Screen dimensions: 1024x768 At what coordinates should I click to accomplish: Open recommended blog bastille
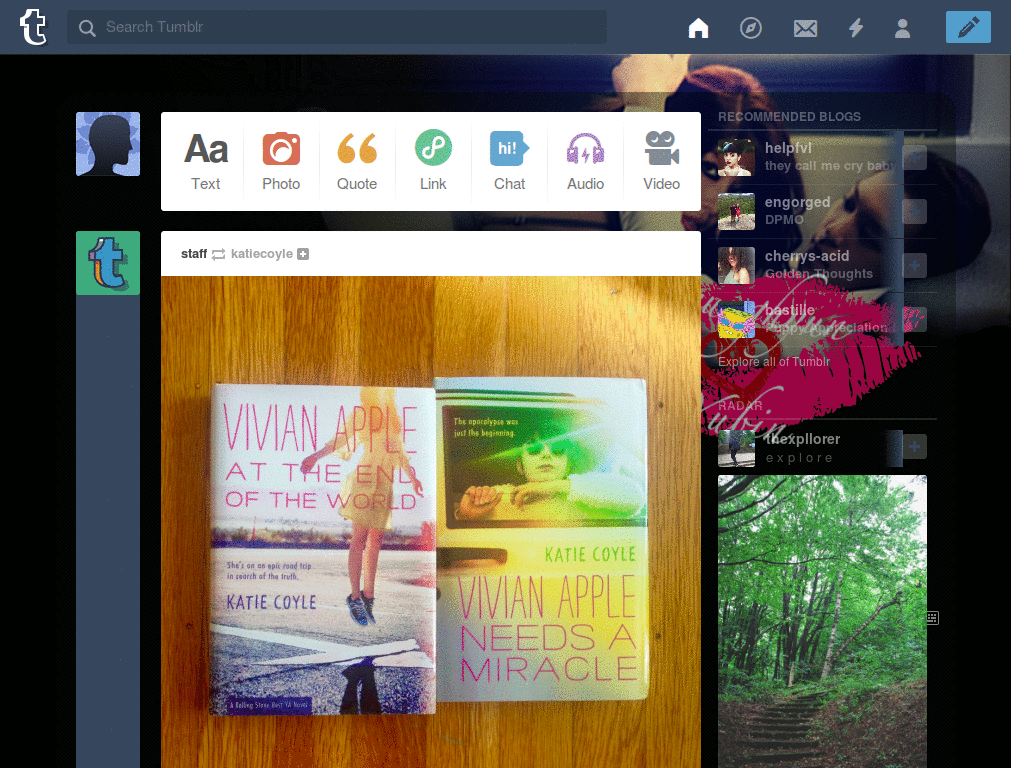pyautogui.click(x=790, y=310)
